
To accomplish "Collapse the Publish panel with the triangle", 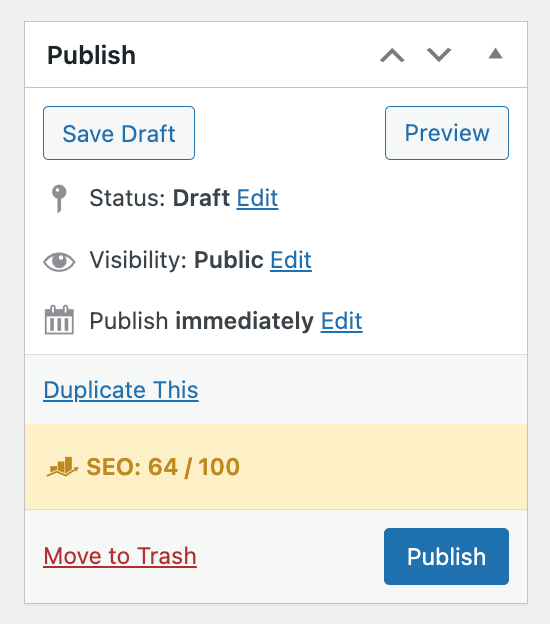I will tap(495, 54).
